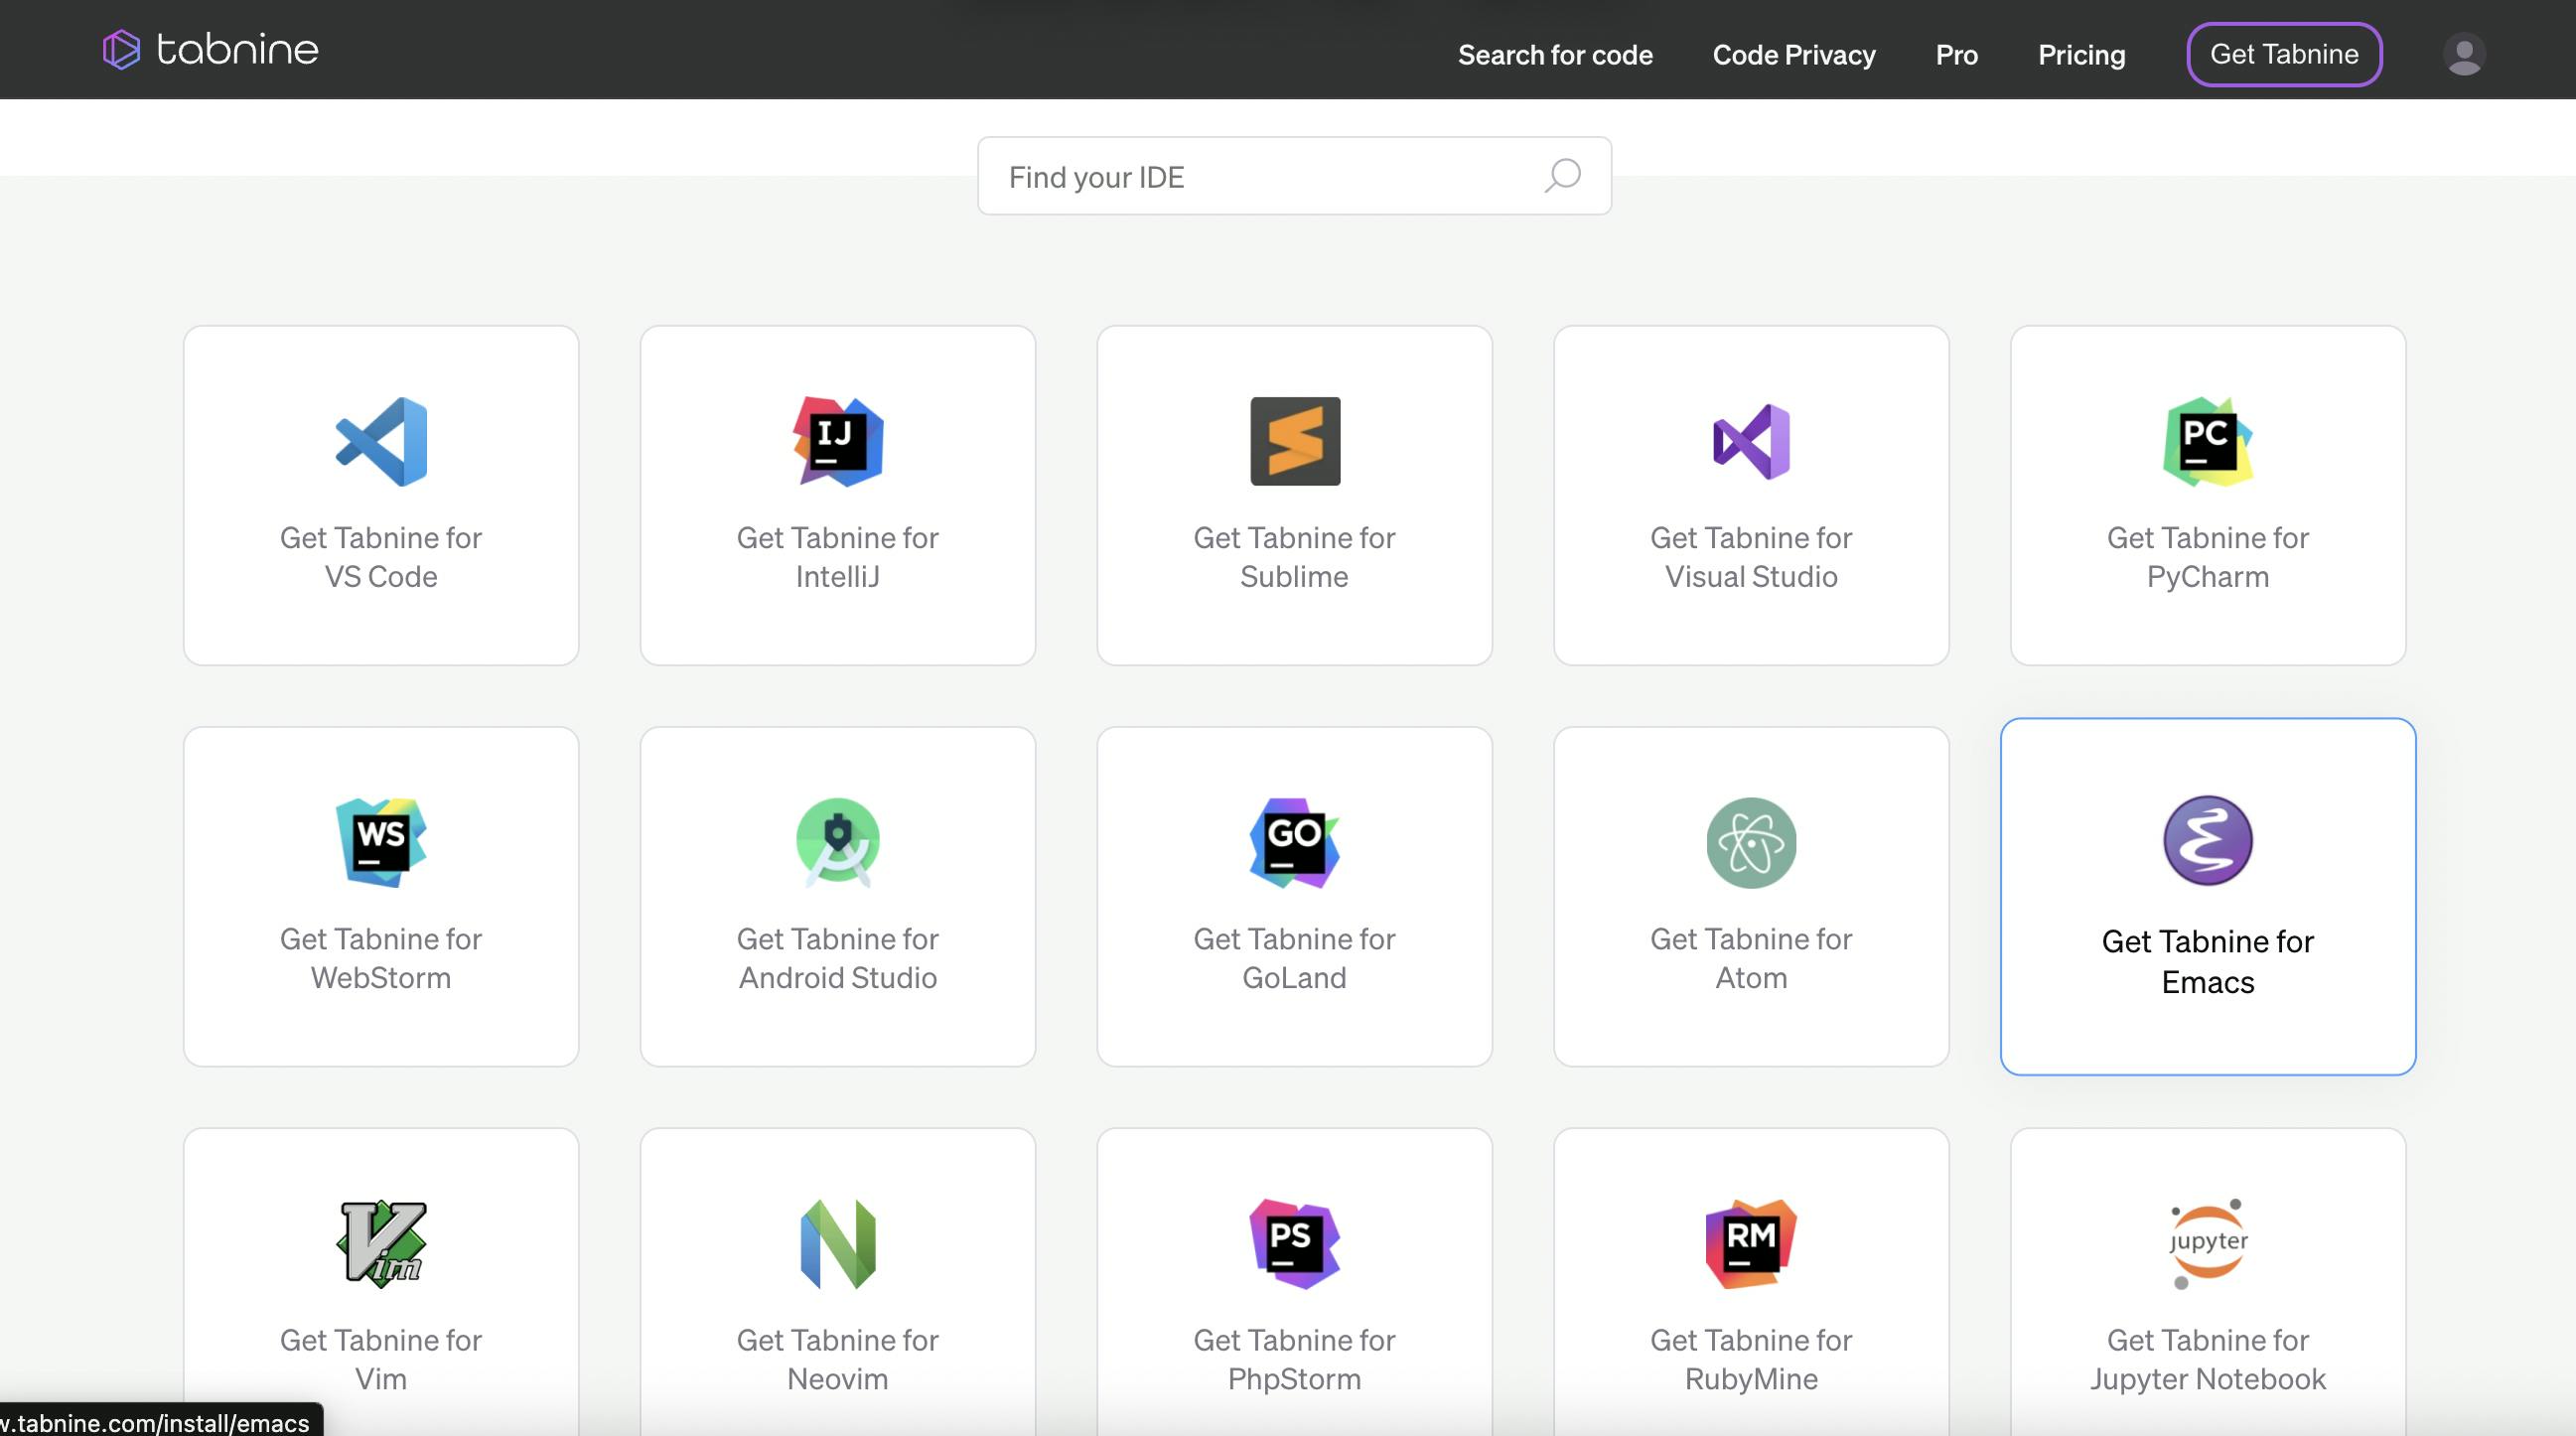
Task: Click the Get Tabnine header button
Action: (x=2284, y=54)
